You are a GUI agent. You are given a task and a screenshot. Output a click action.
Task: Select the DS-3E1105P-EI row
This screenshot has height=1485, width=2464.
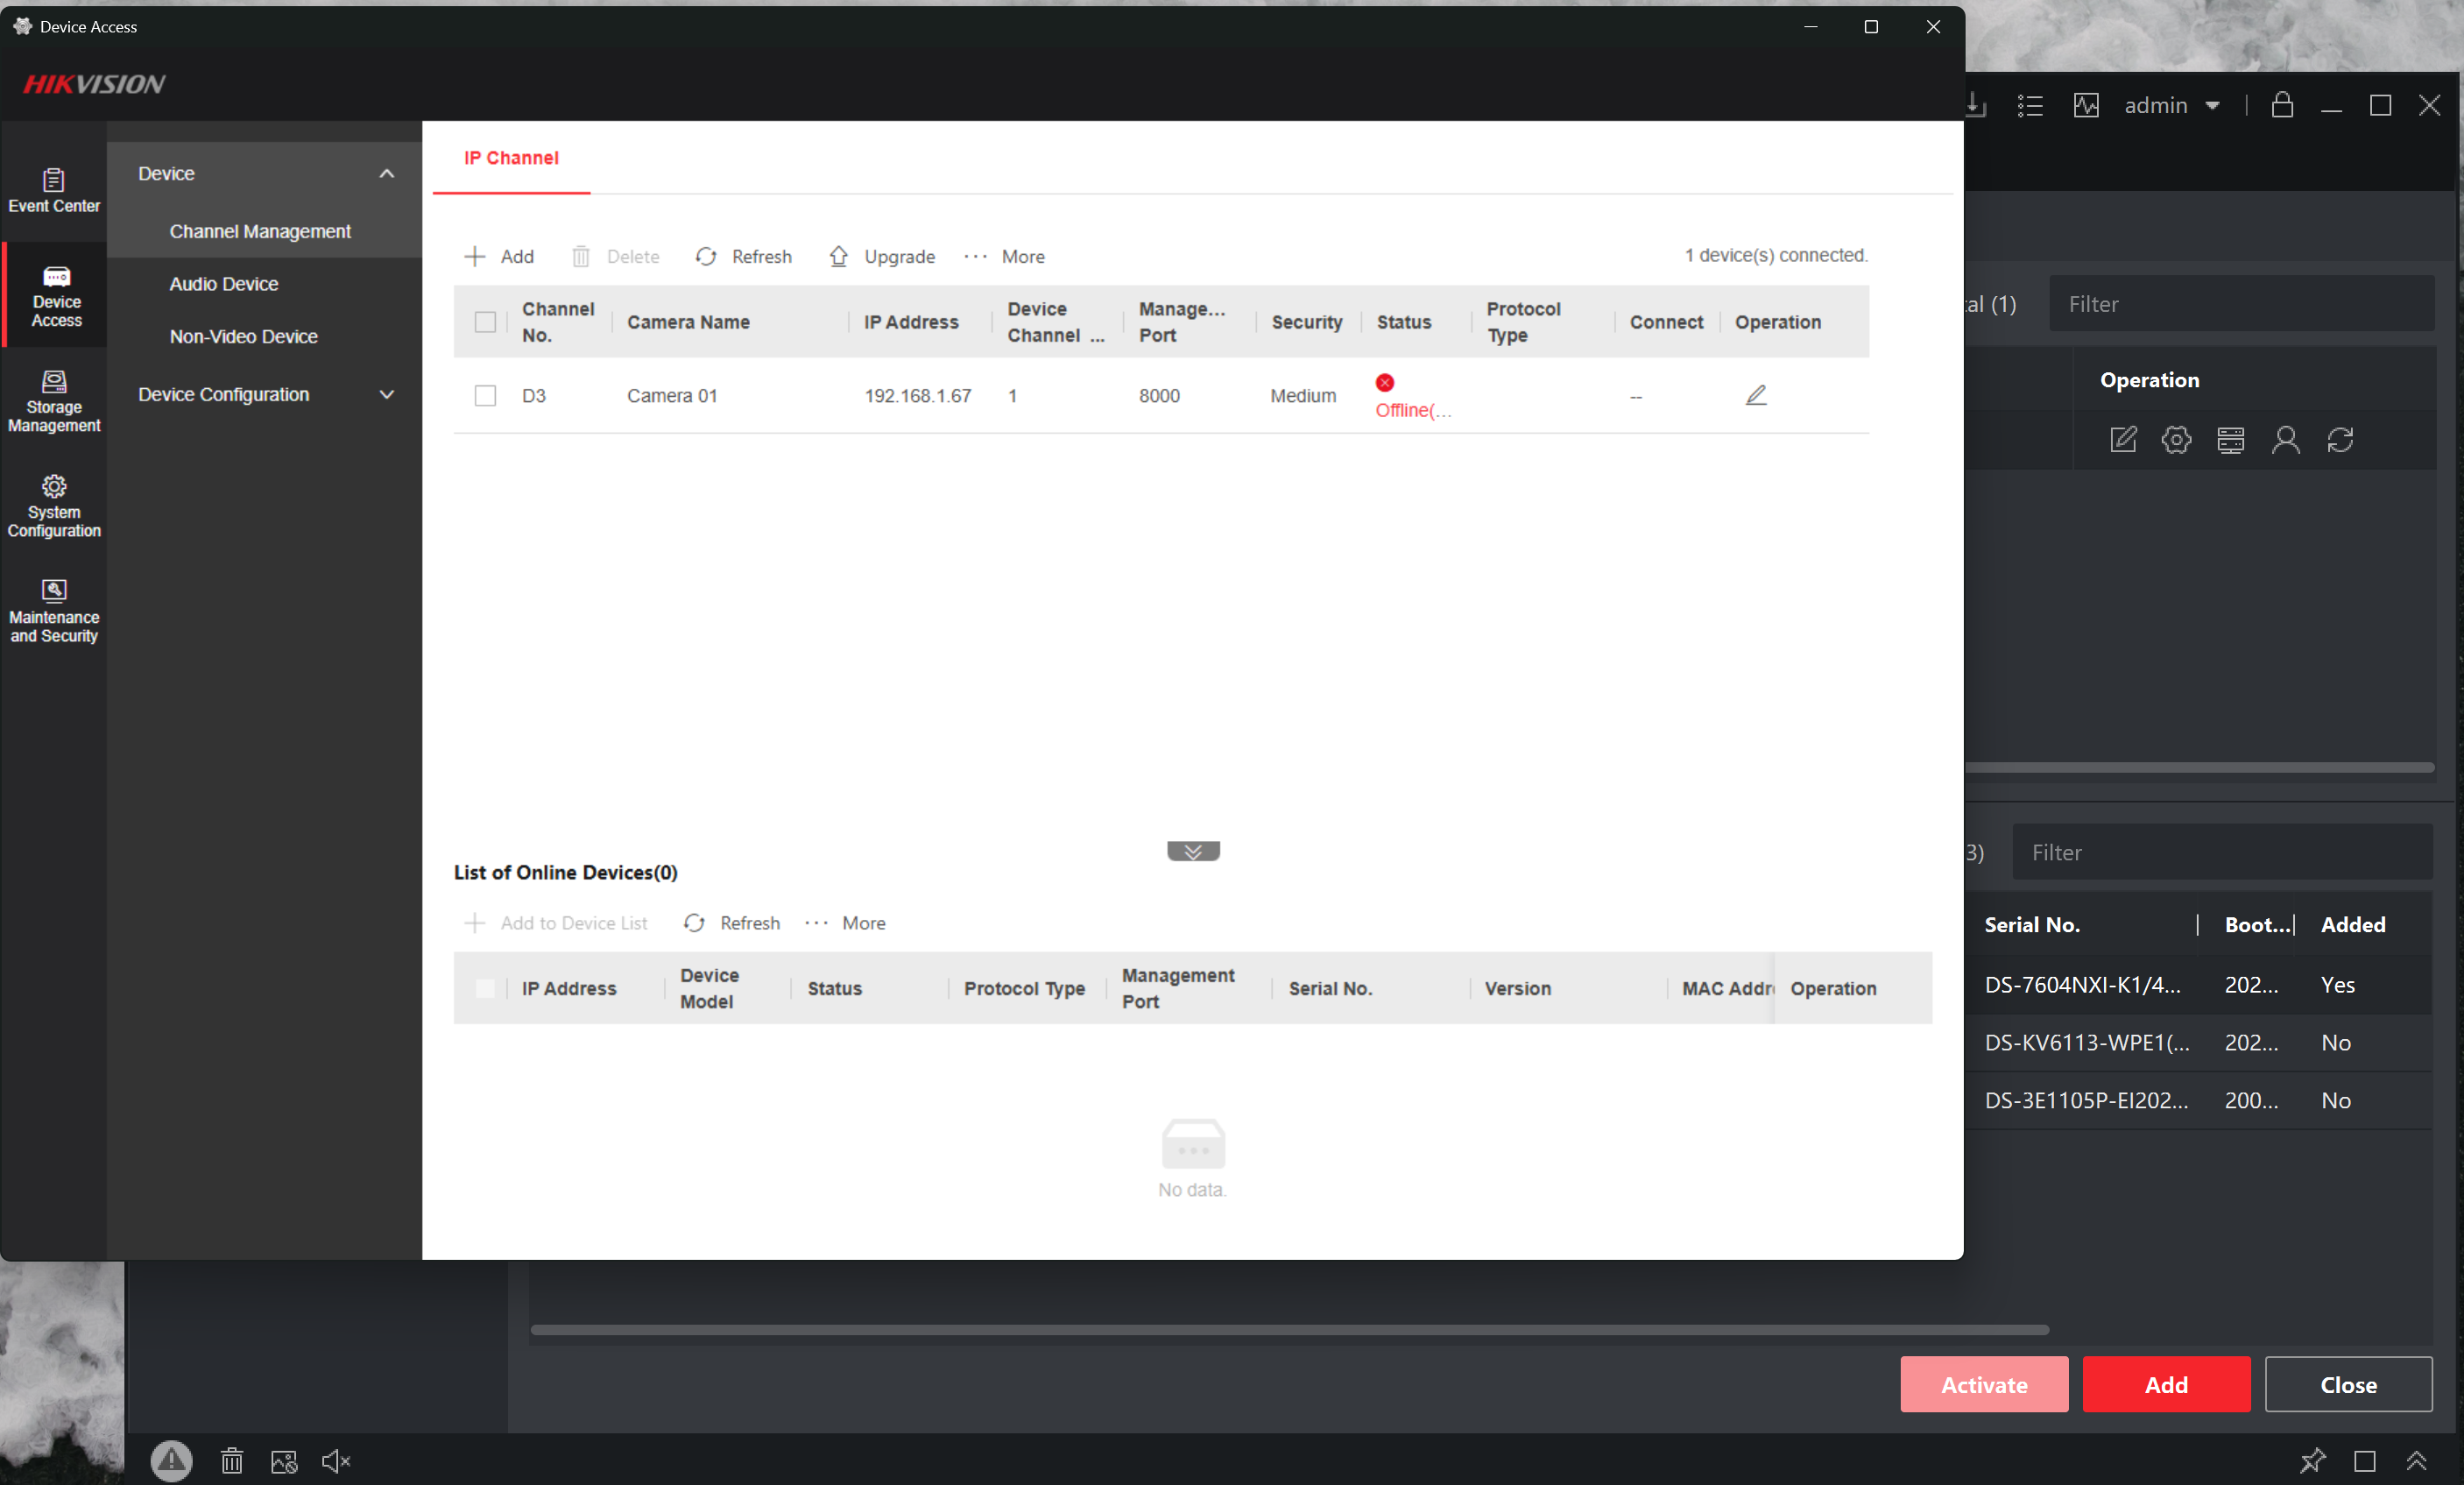pyautogui.click(x=2198, y=1100)
